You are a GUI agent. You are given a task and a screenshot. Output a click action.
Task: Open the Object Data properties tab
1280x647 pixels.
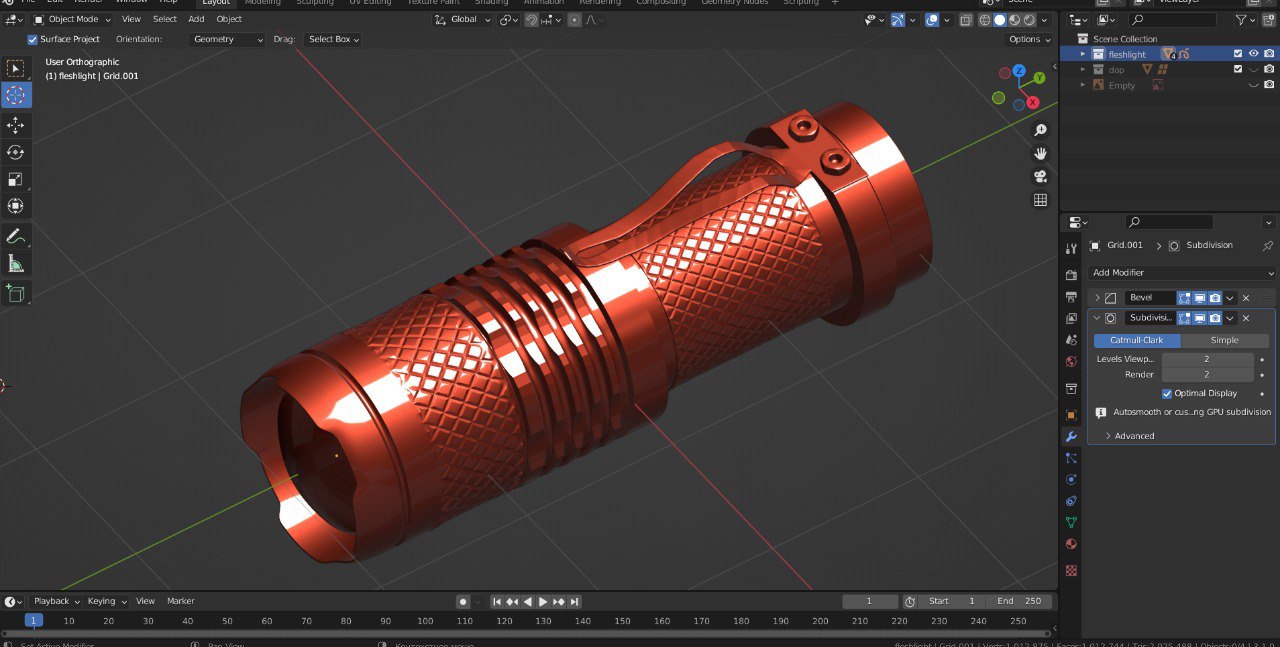pyautogui.click(x=1071, y=523)
